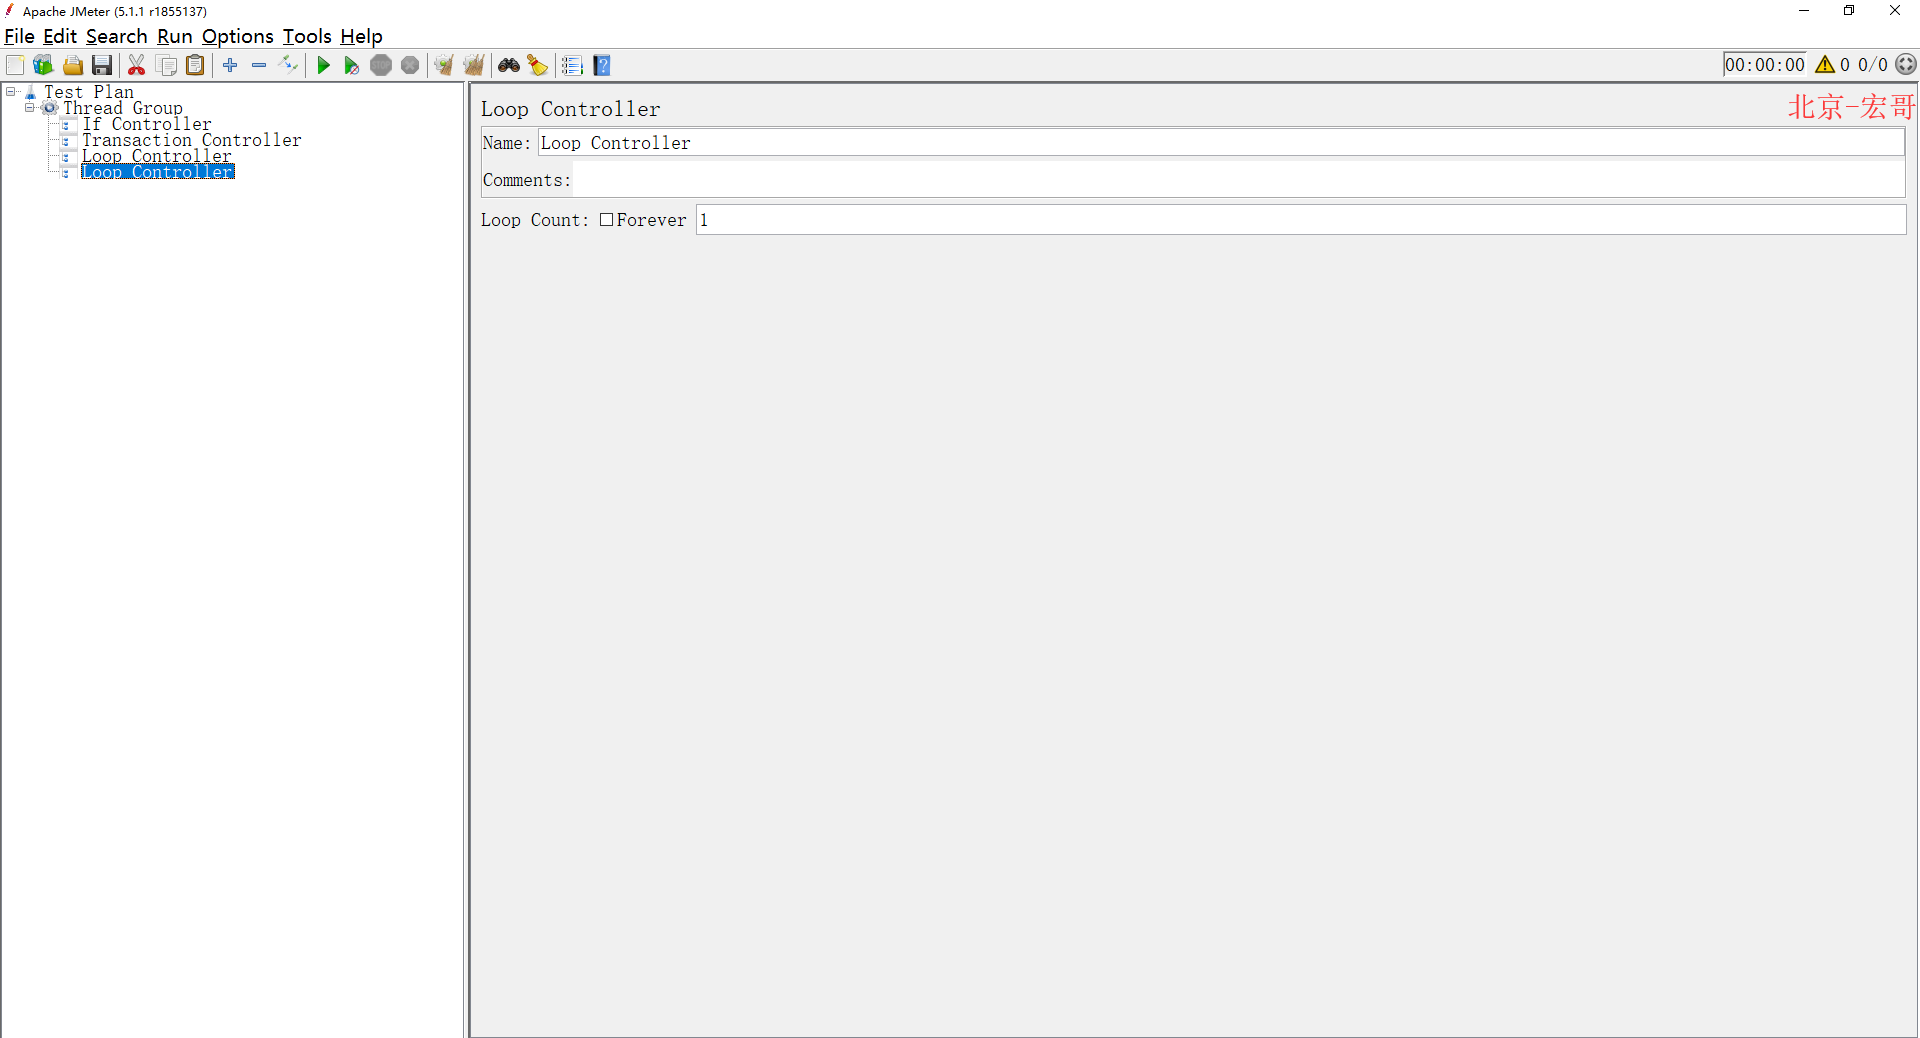Click the Test Plan flask icon
Viewport: 1920px width, 1038px height.
point(31,92)
